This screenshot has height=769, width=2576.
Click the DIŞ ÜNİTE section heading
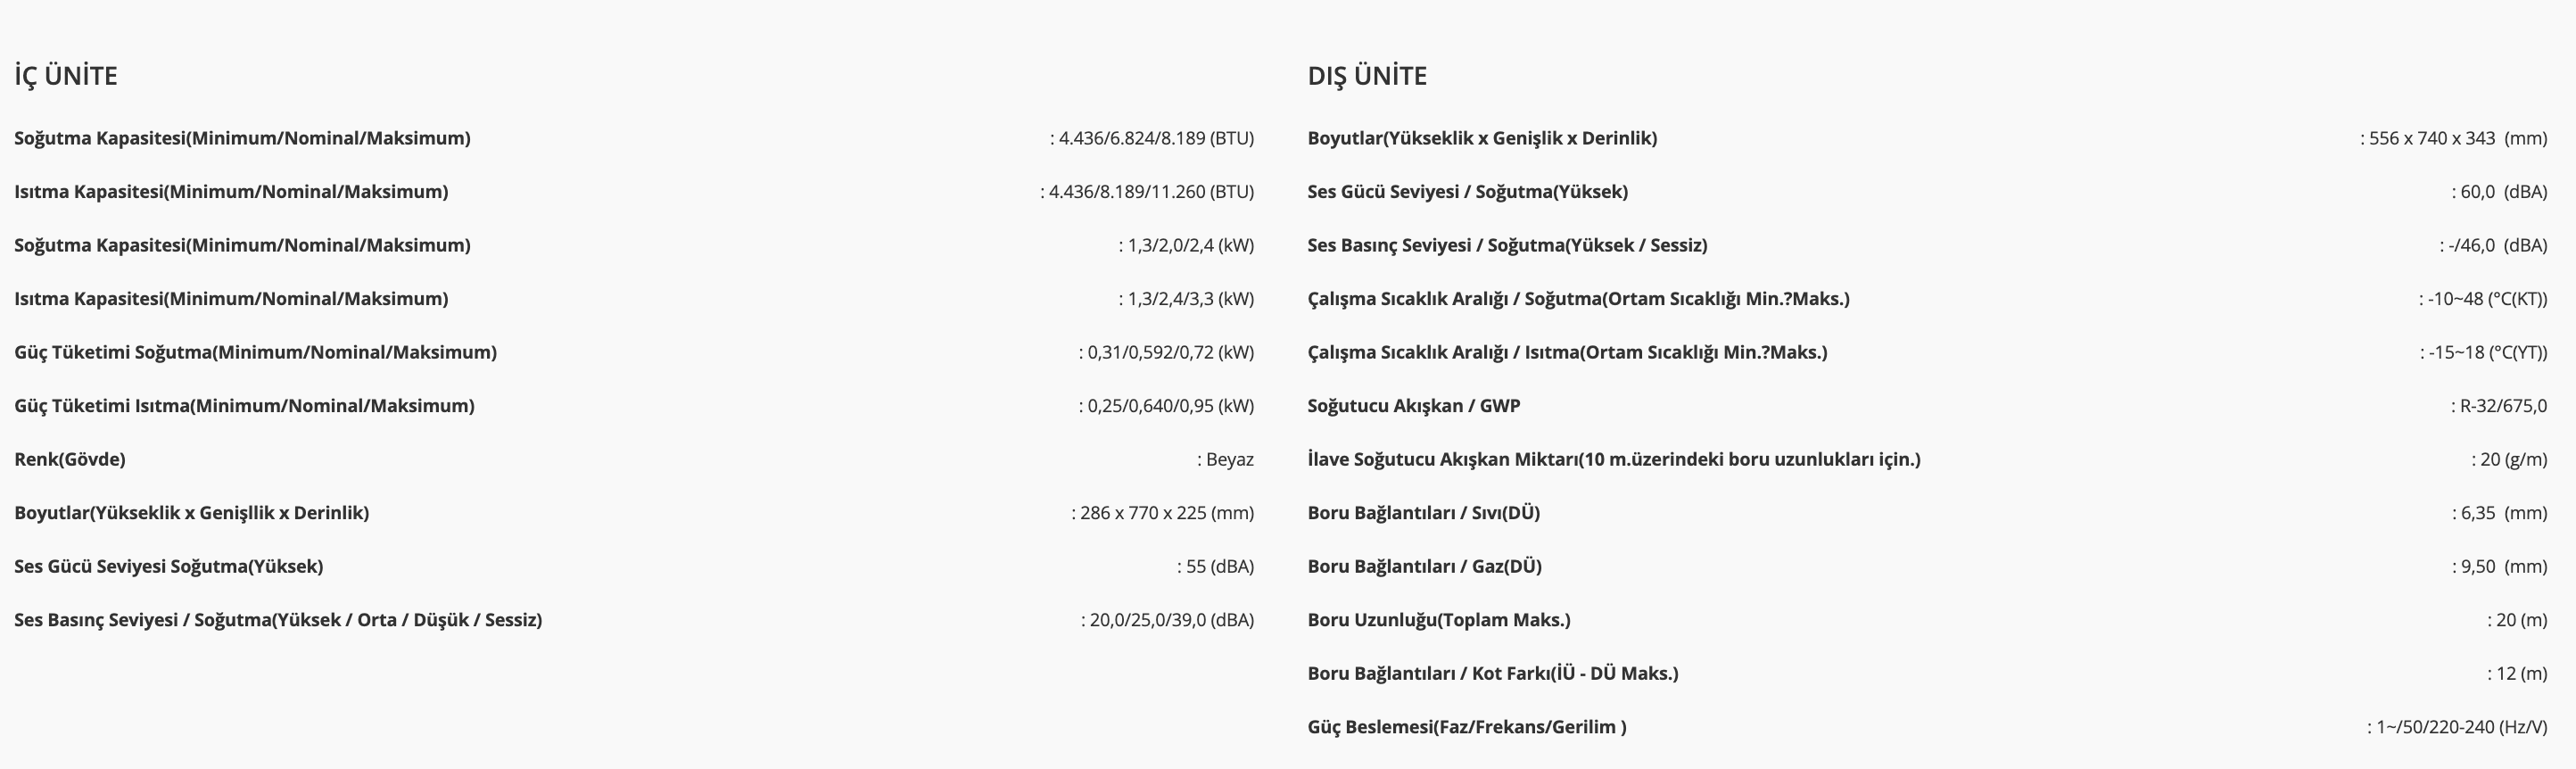coord(1367,76)
